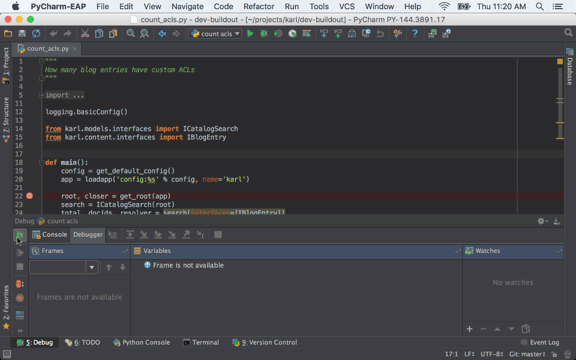
Task: Open the 6: TODO tool window
Action: 82,342
